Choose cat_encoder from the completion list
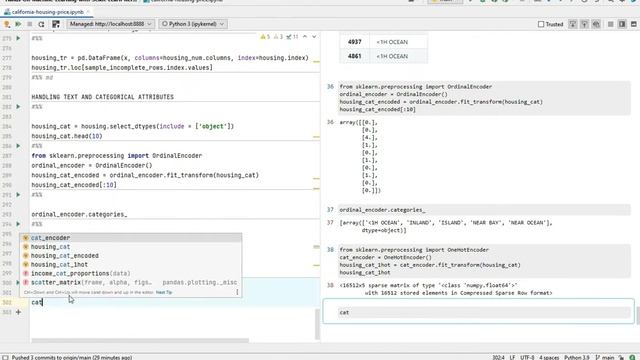 point(131,238)
